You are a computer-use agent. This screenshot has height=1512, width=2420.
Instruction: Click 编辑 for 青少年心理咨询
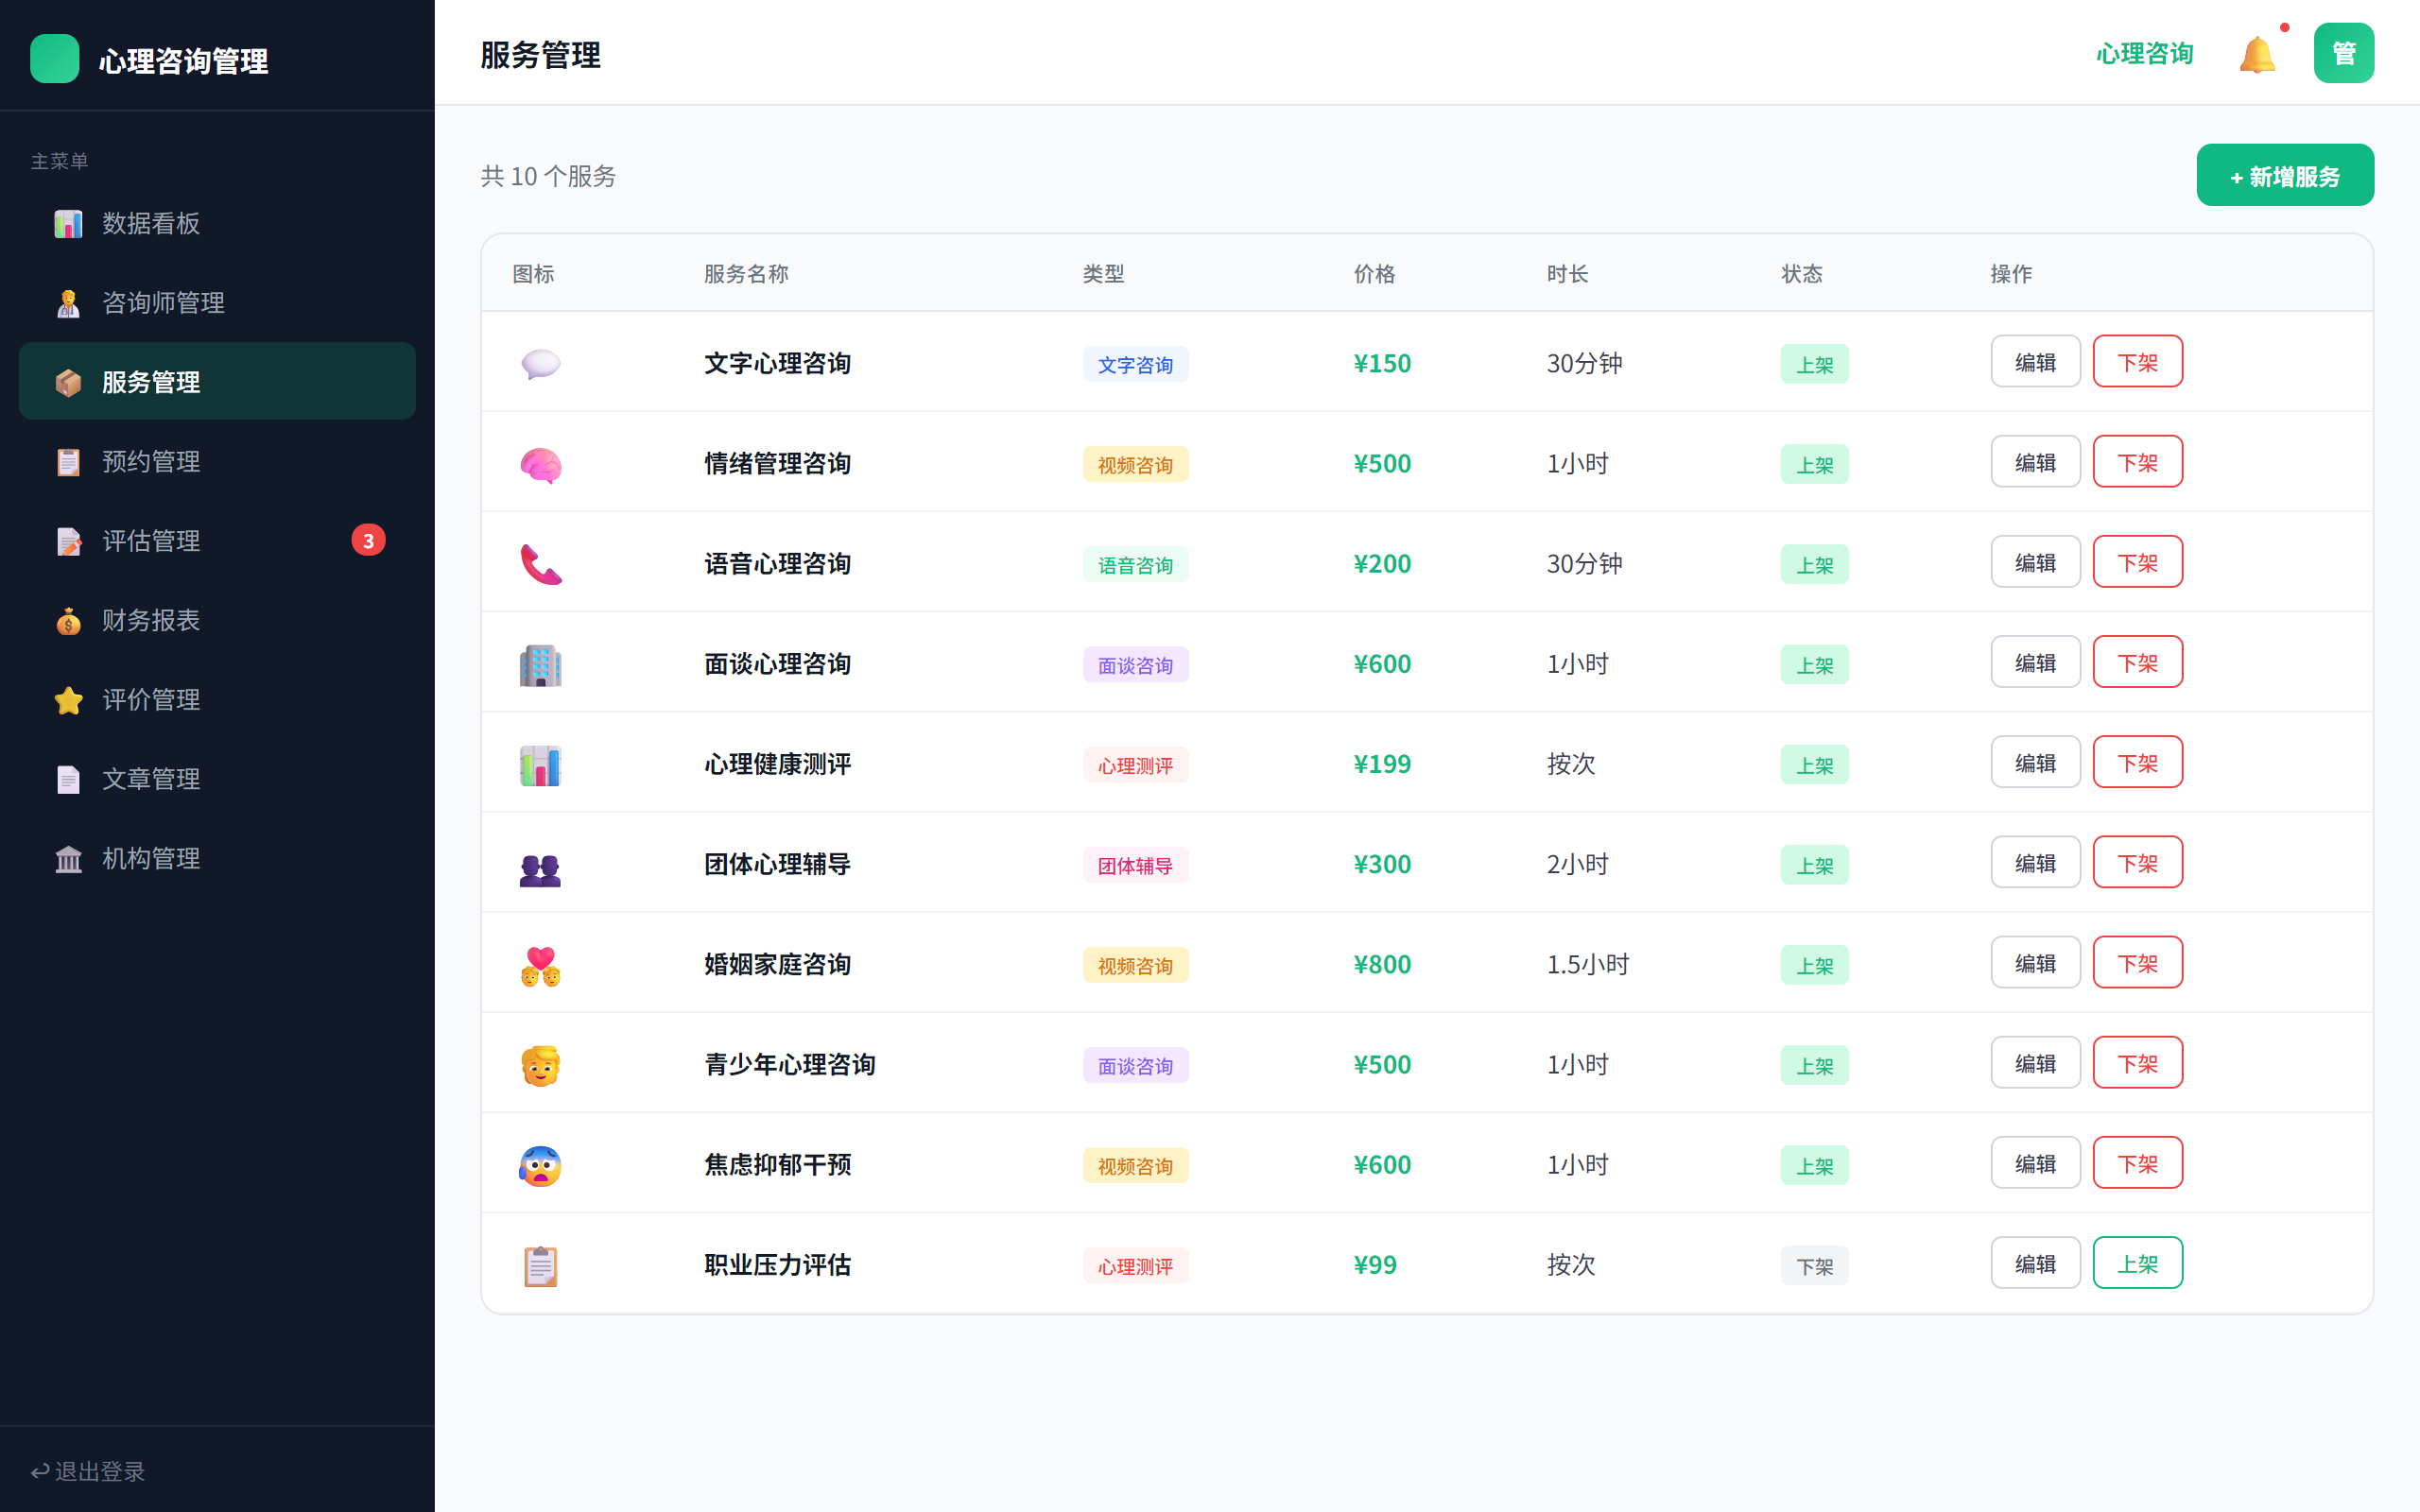(2035, 1062)
